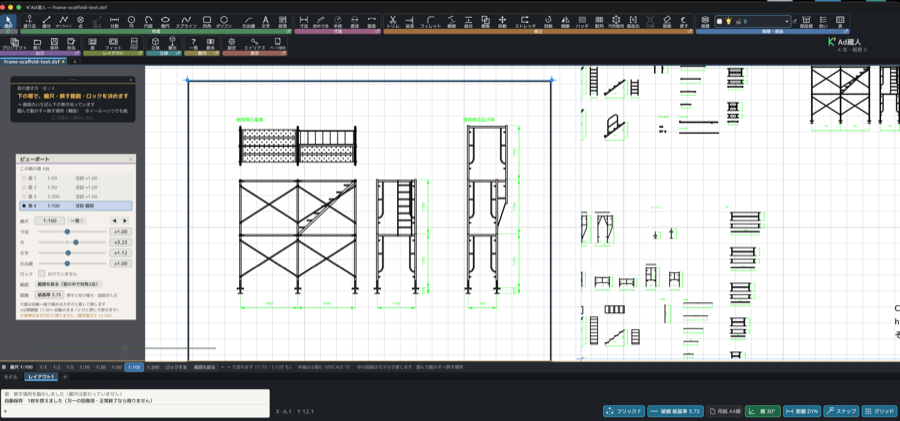Click the ロックする button in bottom bar
The image size is (900, 421).
pos(176,367)
